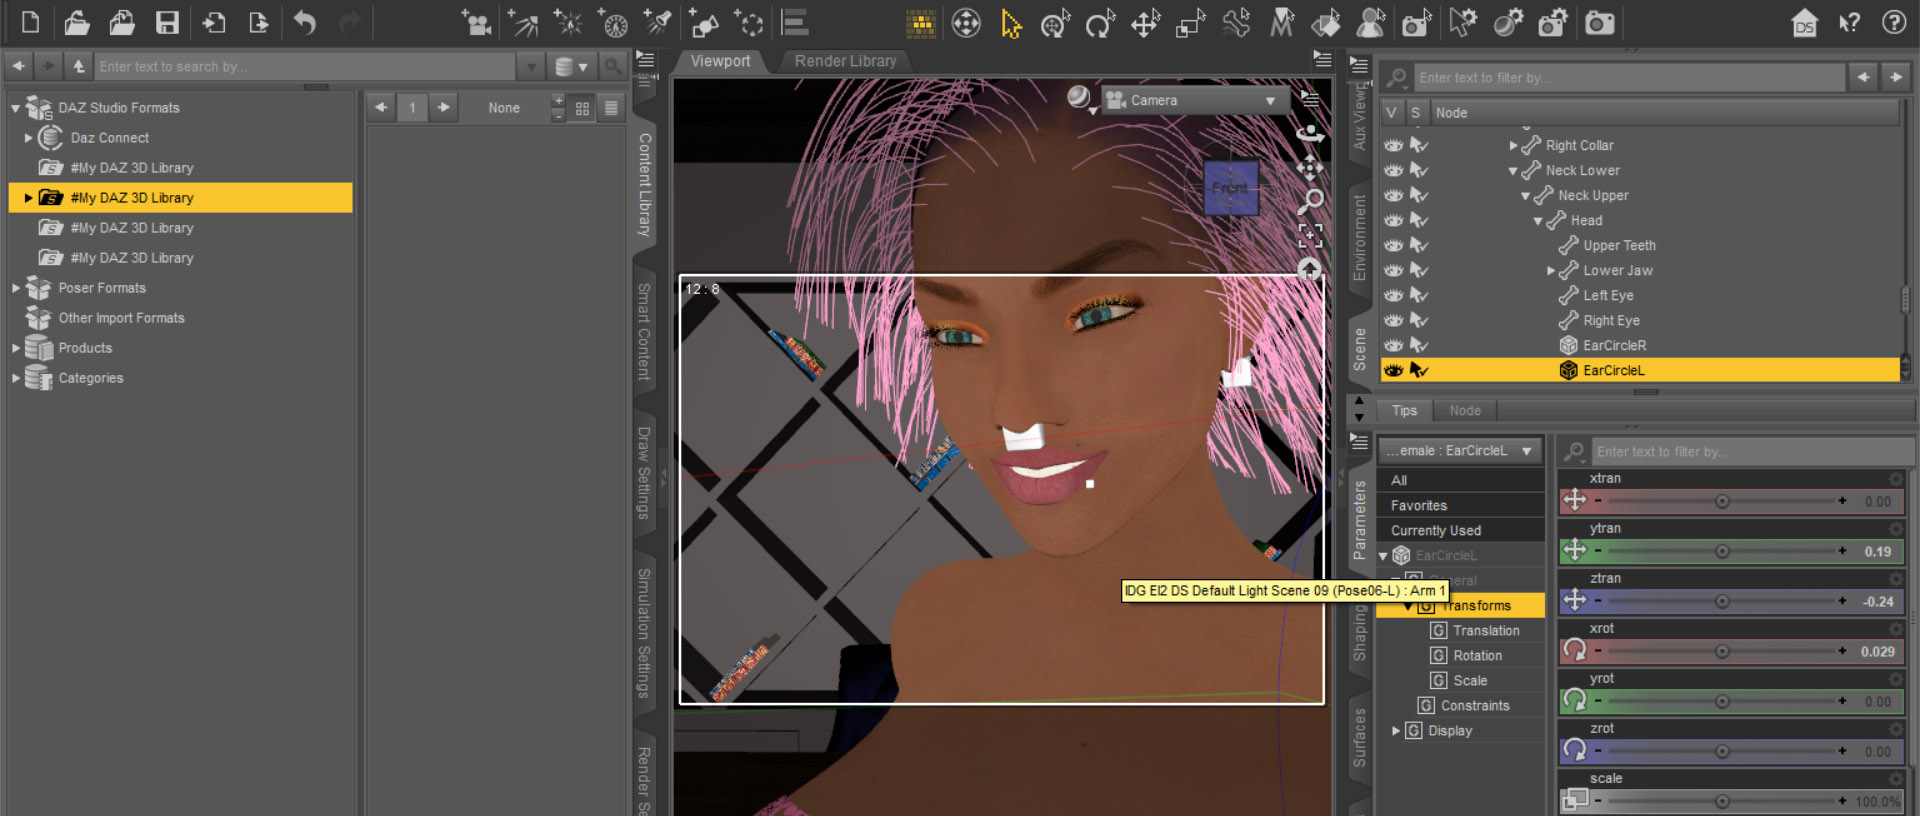Click the Create New Spotlight icon
The image size is (1920, 816).
(658, 23)
